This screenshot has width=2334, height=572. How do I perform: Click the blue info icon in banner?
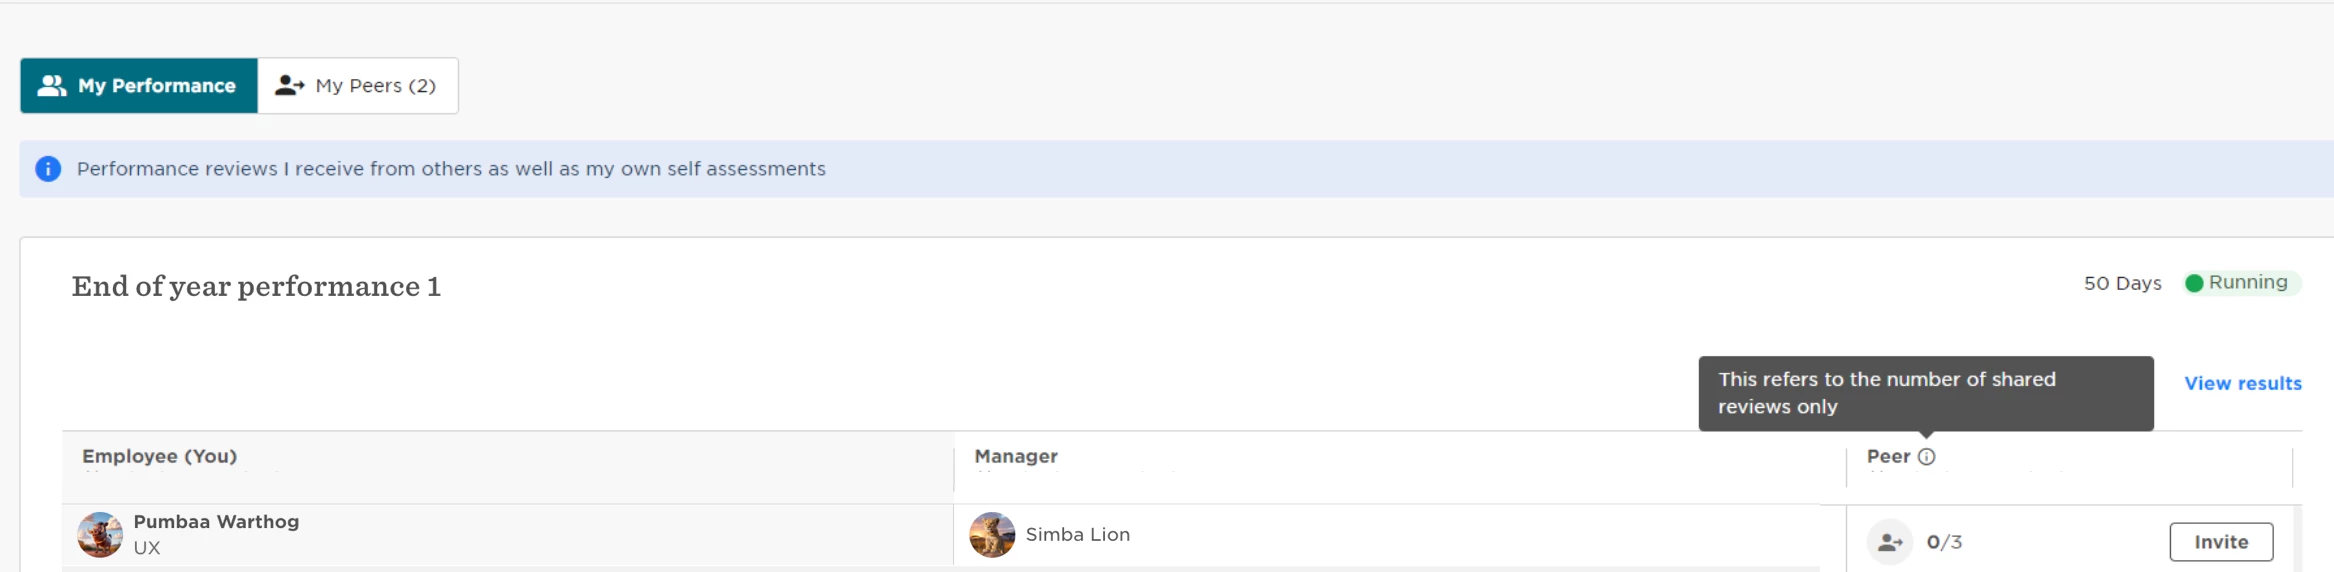[x=48, y=169]
